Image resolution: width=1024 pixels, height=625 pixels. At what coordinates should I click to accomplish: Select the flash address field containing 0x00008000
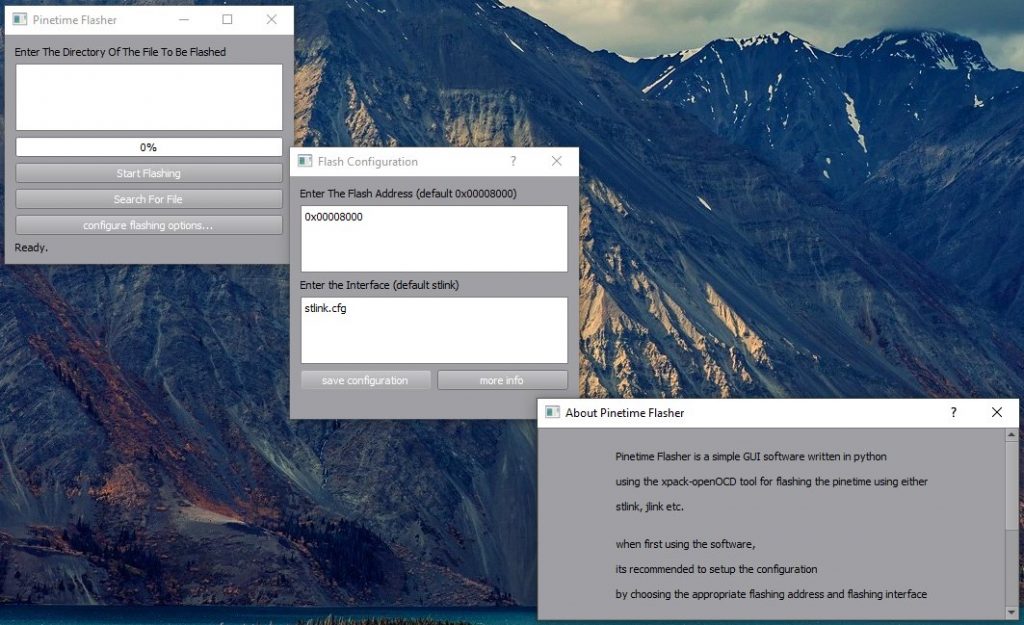pos(433,238)
